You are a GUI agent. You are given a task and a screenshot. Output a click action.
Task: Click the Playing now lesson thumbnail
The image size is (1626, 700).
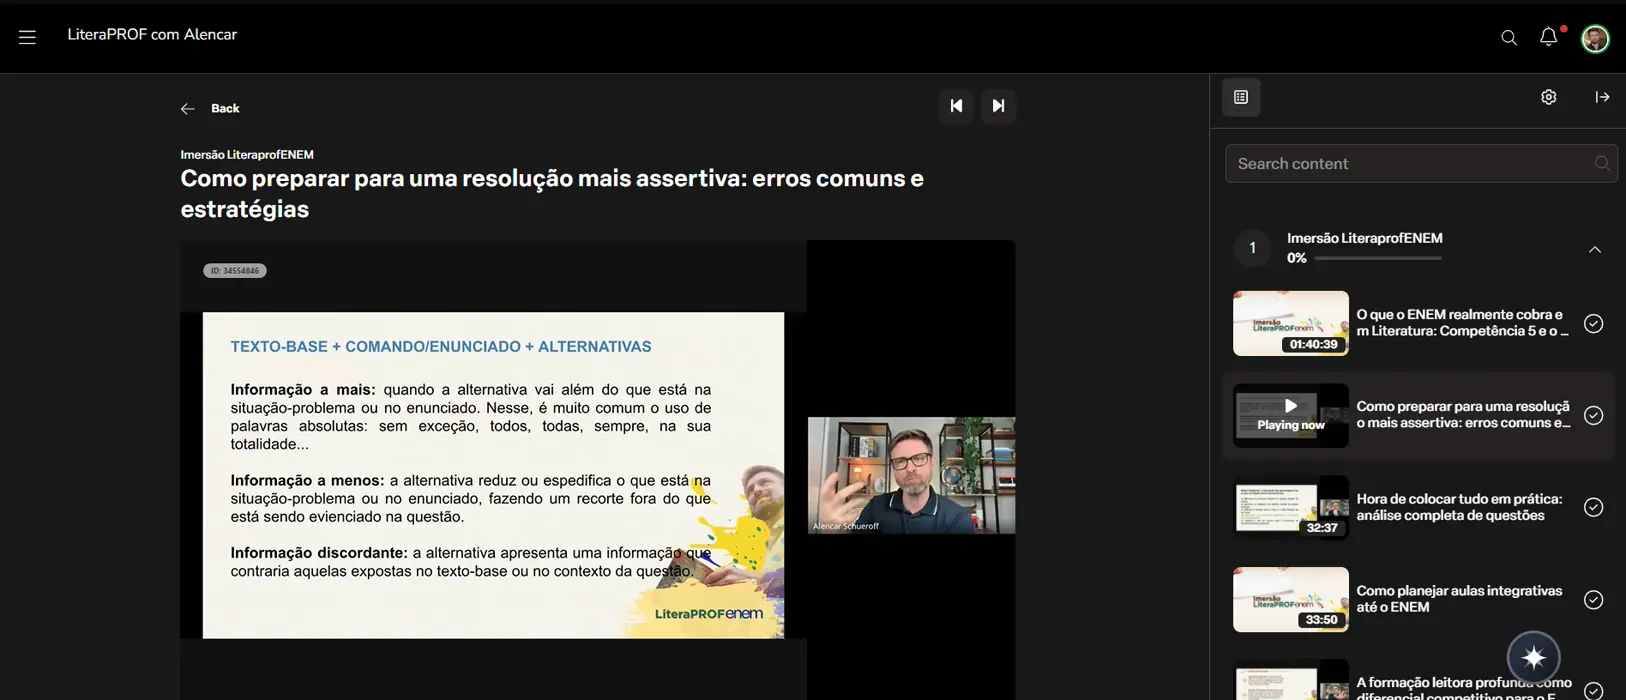(x=1291, y=415)
